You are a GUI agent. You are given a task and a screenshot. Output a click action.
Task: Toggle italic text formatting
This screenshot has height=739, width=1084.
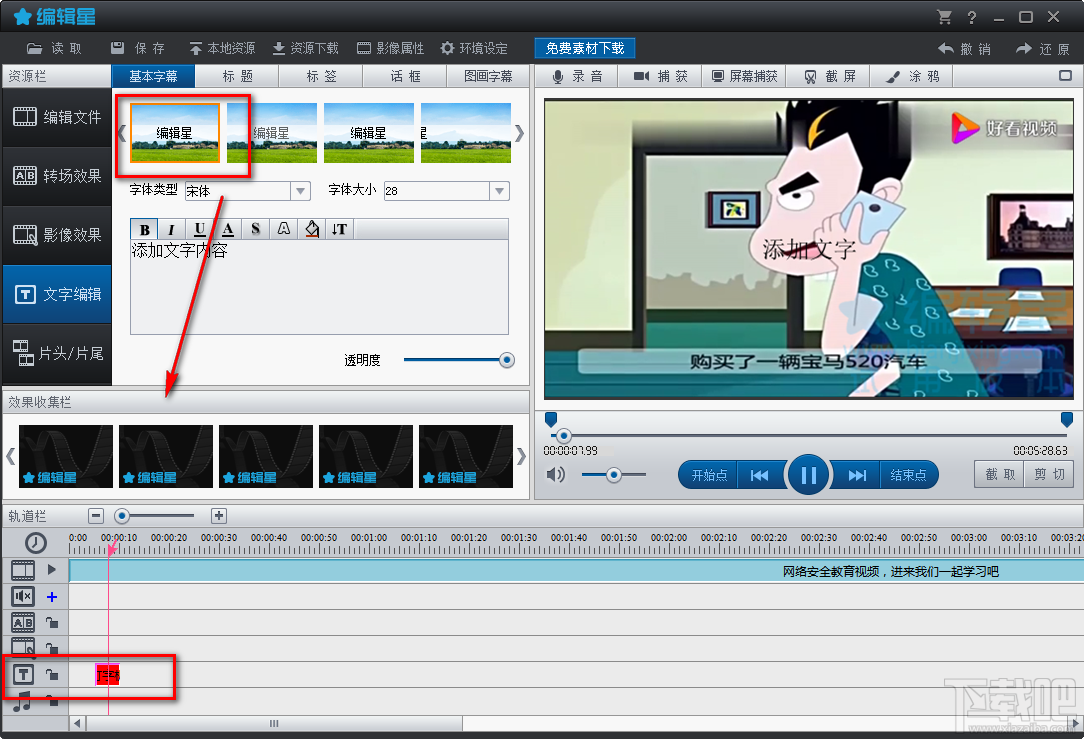[x=171, y=230]
